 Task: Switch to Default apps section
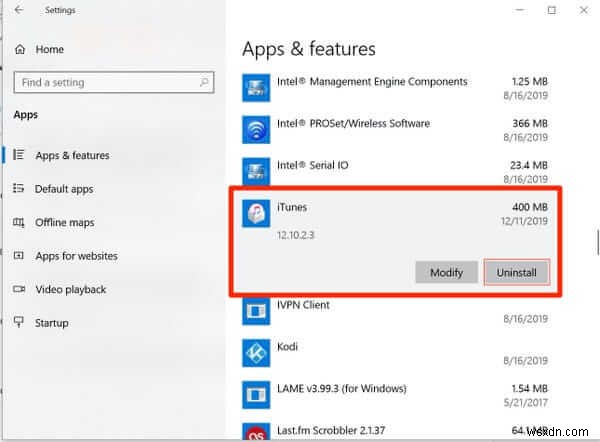[x=64, y=189]
